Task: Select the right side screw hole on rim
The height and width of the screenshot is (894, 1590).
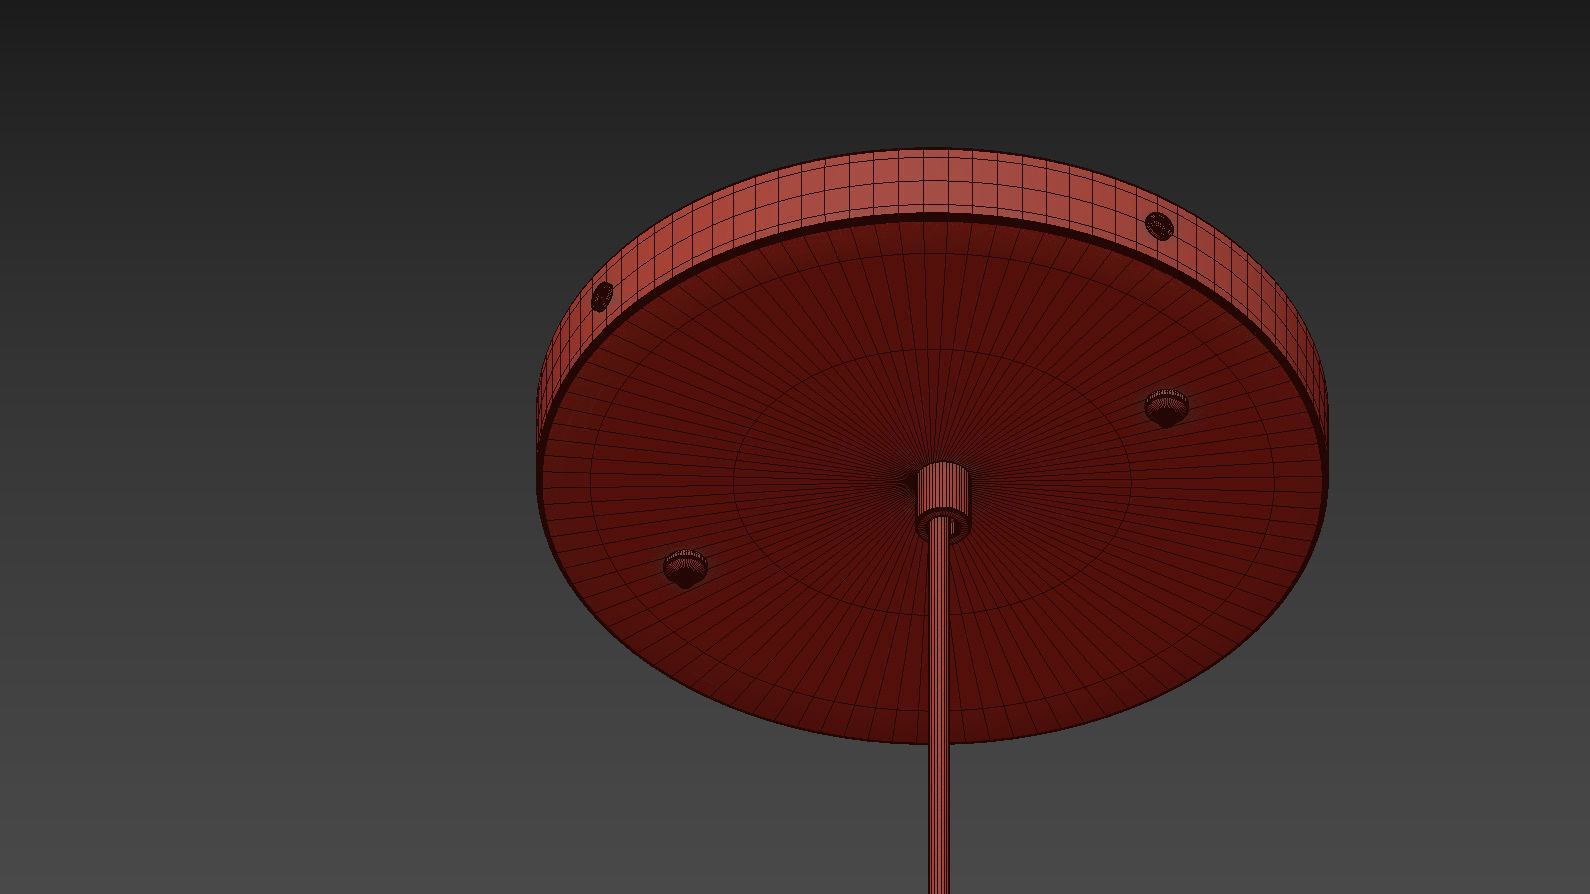Action: tap(1159, 225)
